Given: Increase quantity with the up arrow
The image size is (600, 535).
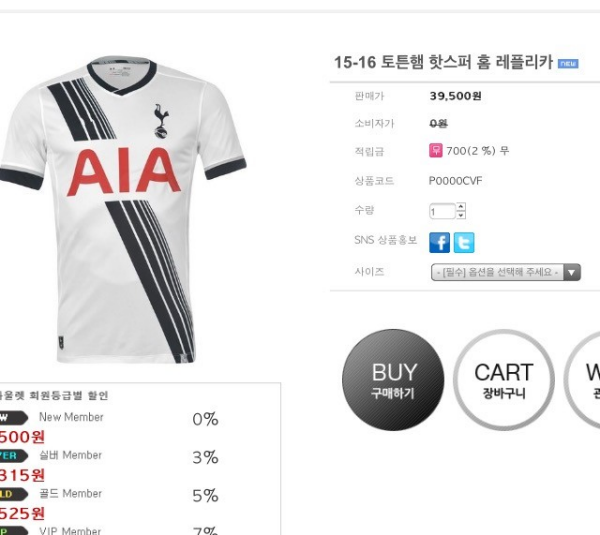Looking at the screenshot, I should pos(461,207).
